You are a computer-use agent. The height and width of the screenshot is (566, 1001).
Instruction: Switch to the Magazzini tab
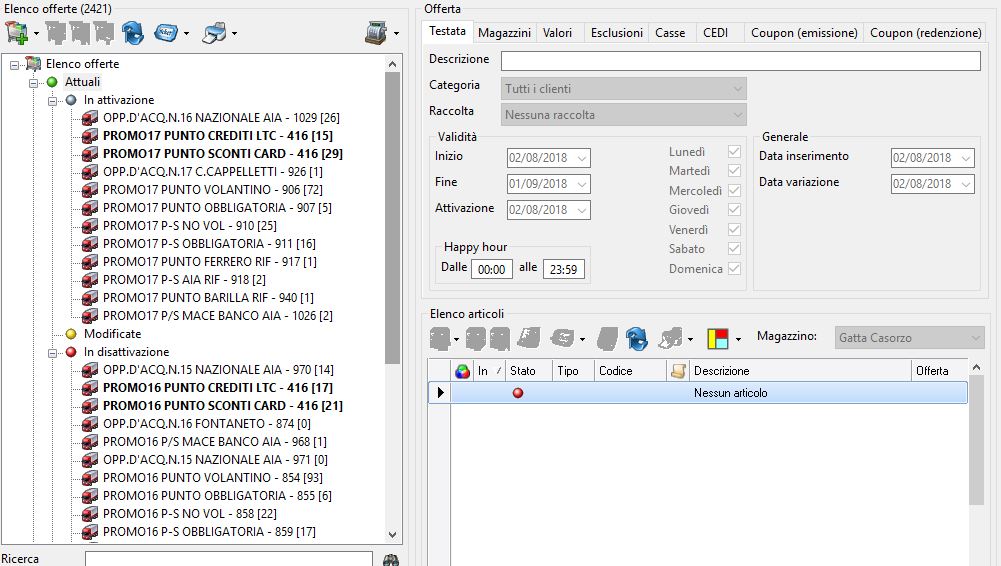click(x=504, y=33)
